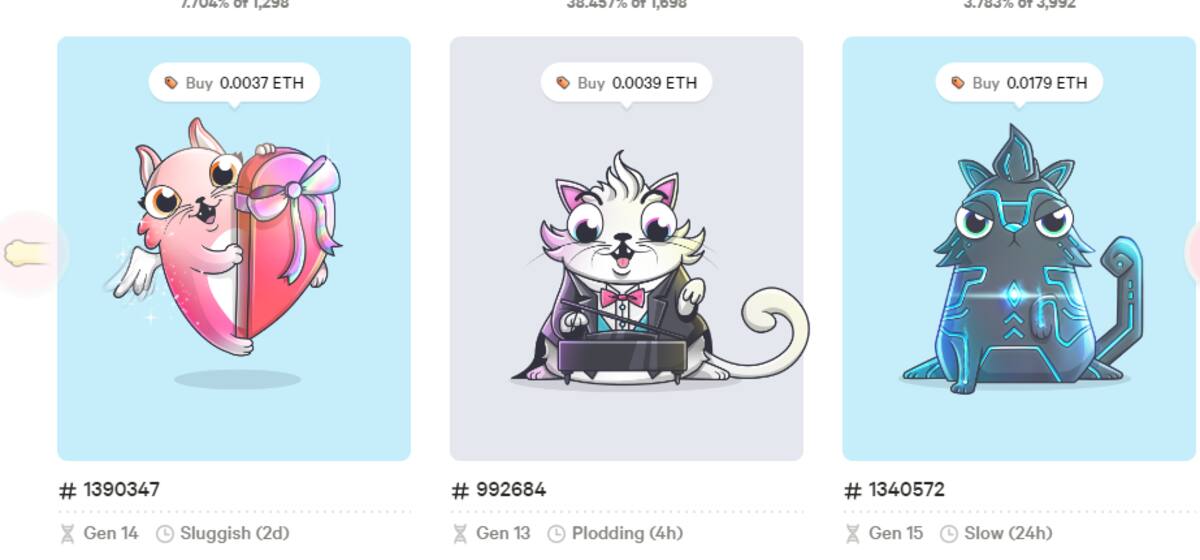Click the Buy 0.0037 ETH price tag
This screenshot has width=1200, height=560.
(x=234, y=82)
